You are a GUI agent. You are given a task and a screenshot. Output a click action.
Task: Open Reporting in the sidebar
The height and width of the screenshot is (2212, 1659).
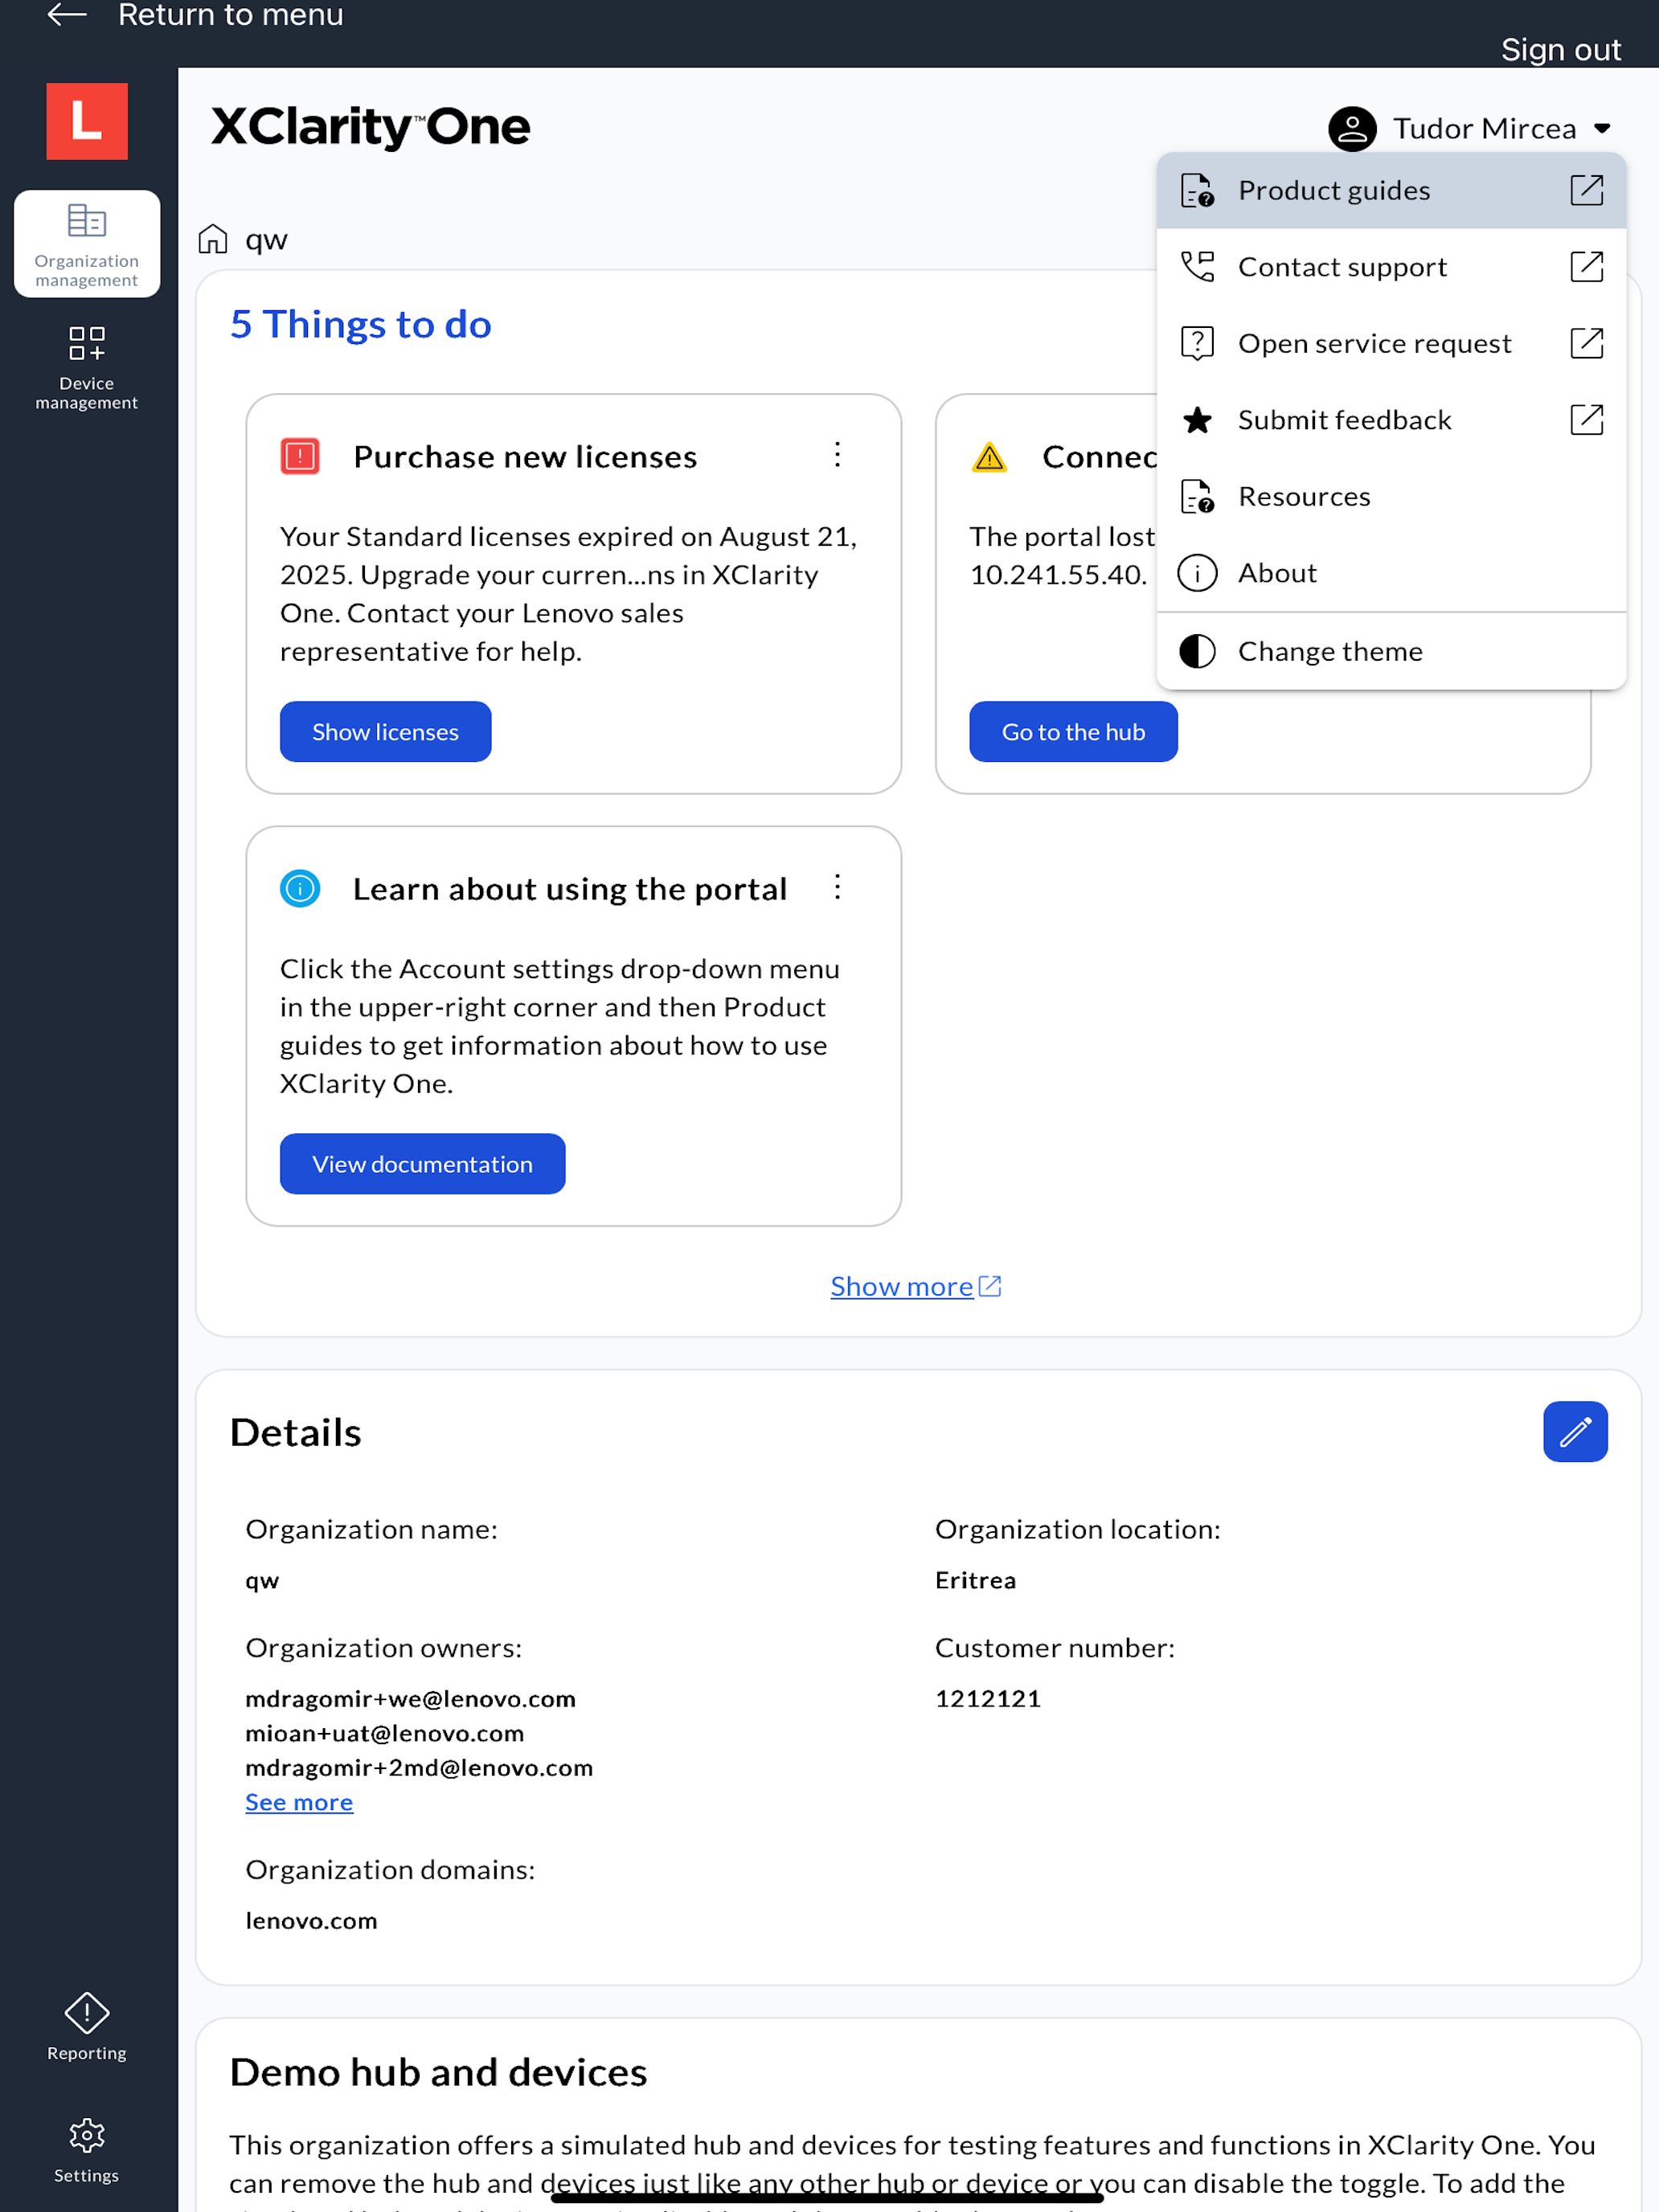87,2026
